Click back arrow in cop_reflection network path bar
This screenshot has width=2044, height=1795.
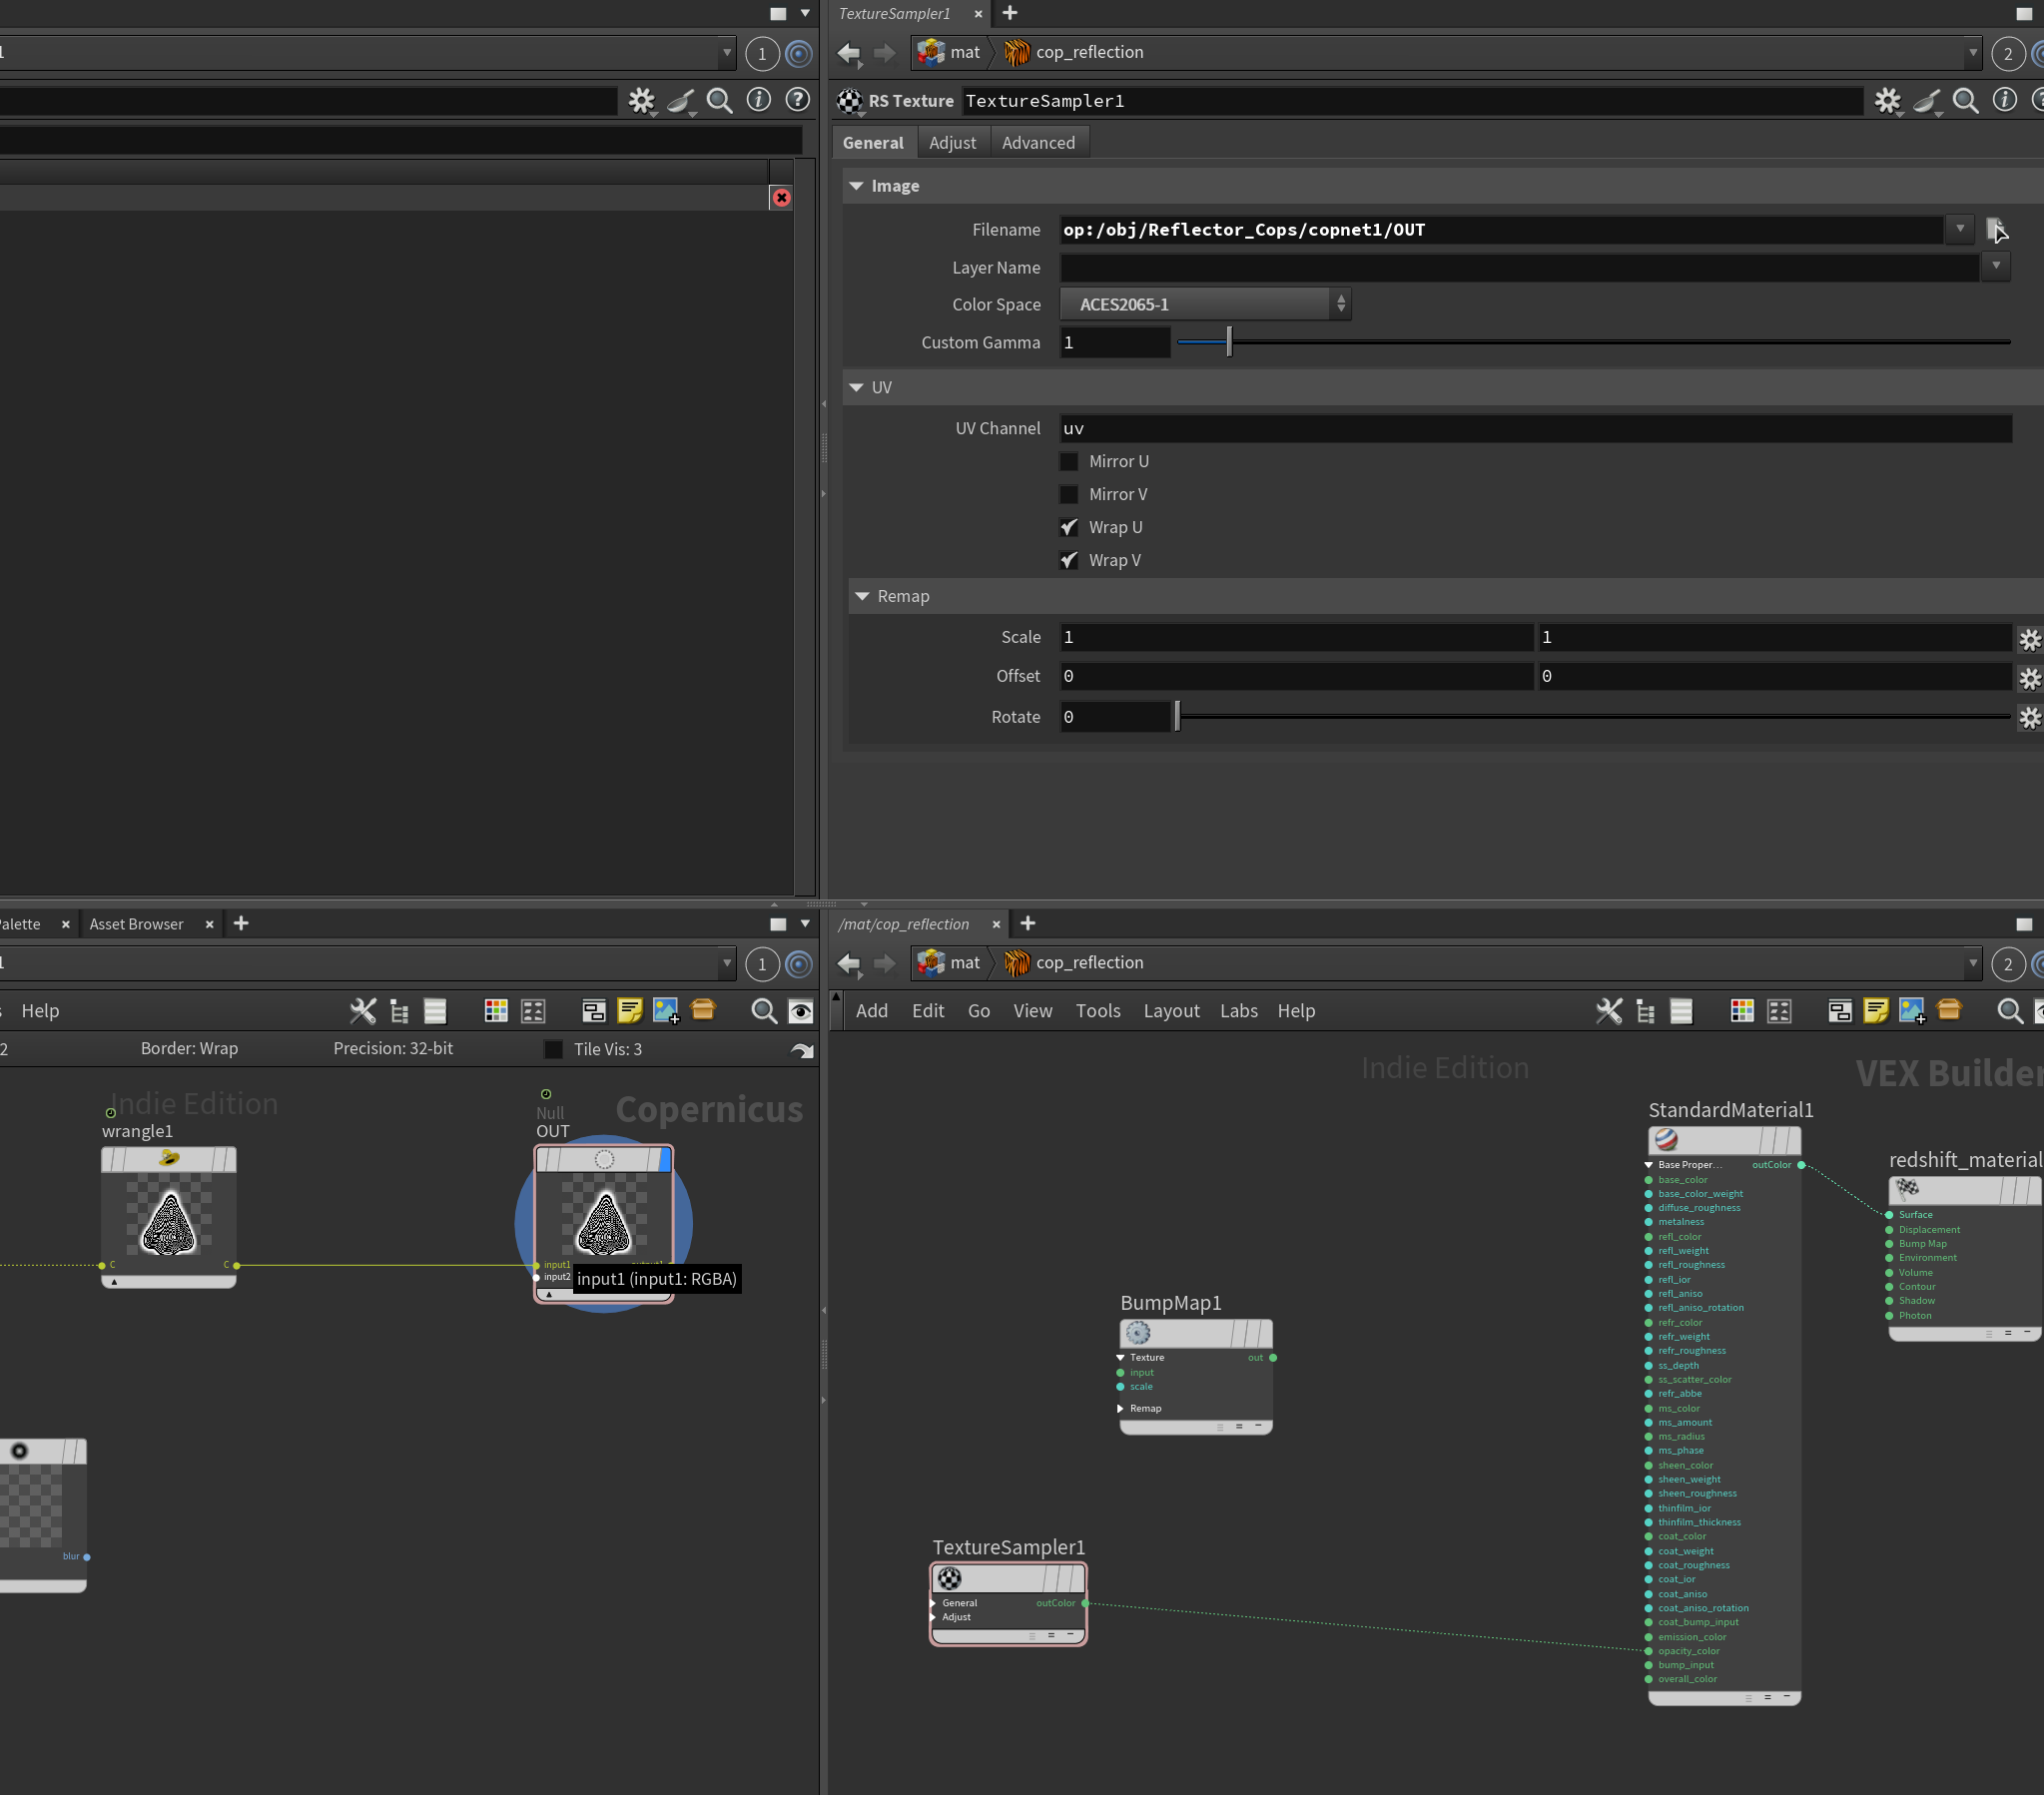pos(848,963)
